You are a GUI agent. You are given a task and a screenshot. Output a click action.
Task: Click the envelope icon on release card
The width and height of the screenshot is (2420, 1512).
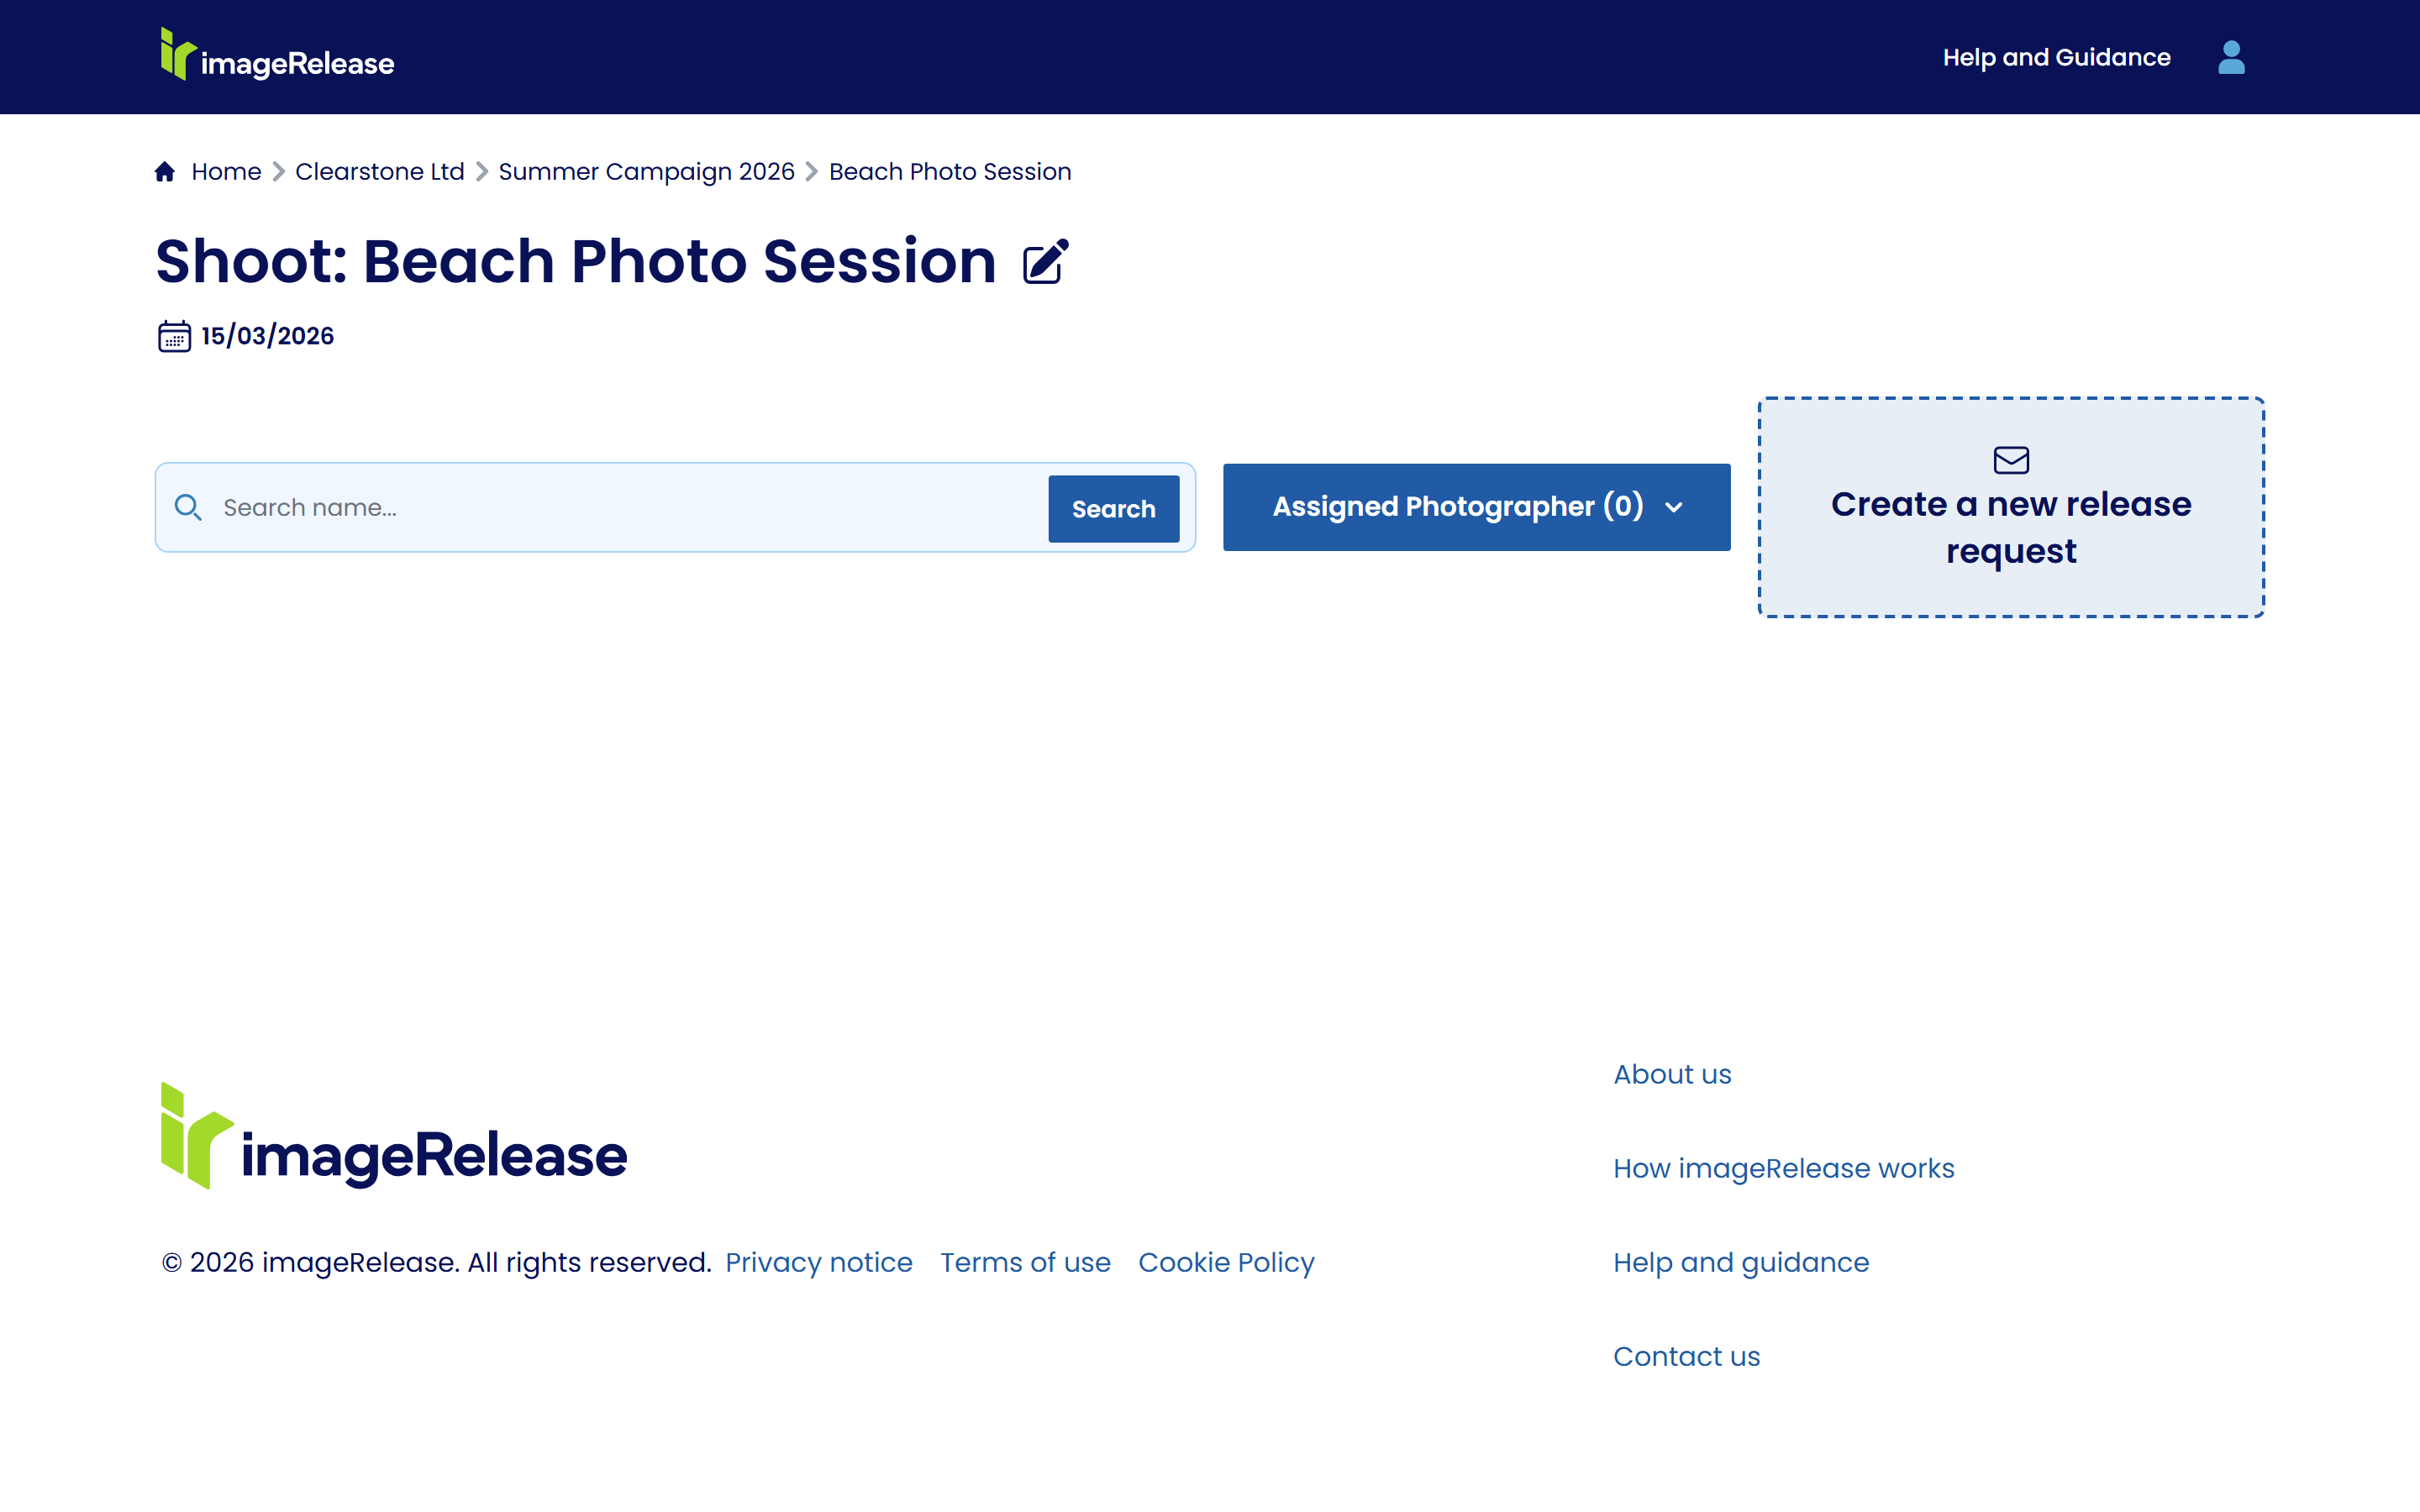(x=2010, y=460)
